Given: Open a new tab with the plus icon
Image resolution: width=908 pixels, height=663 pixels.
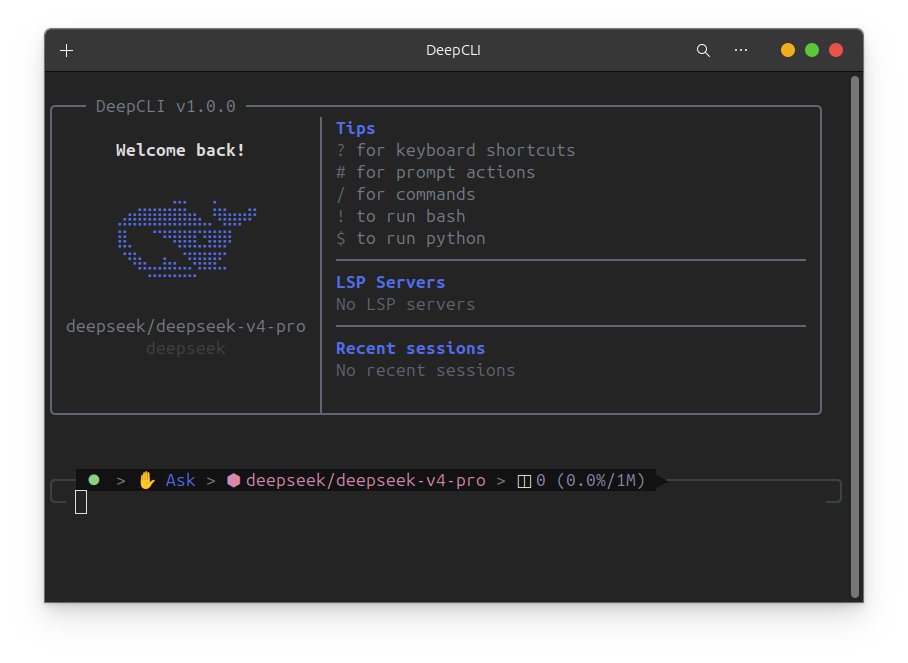Looking at the screenshot, I should click(67, 50).
